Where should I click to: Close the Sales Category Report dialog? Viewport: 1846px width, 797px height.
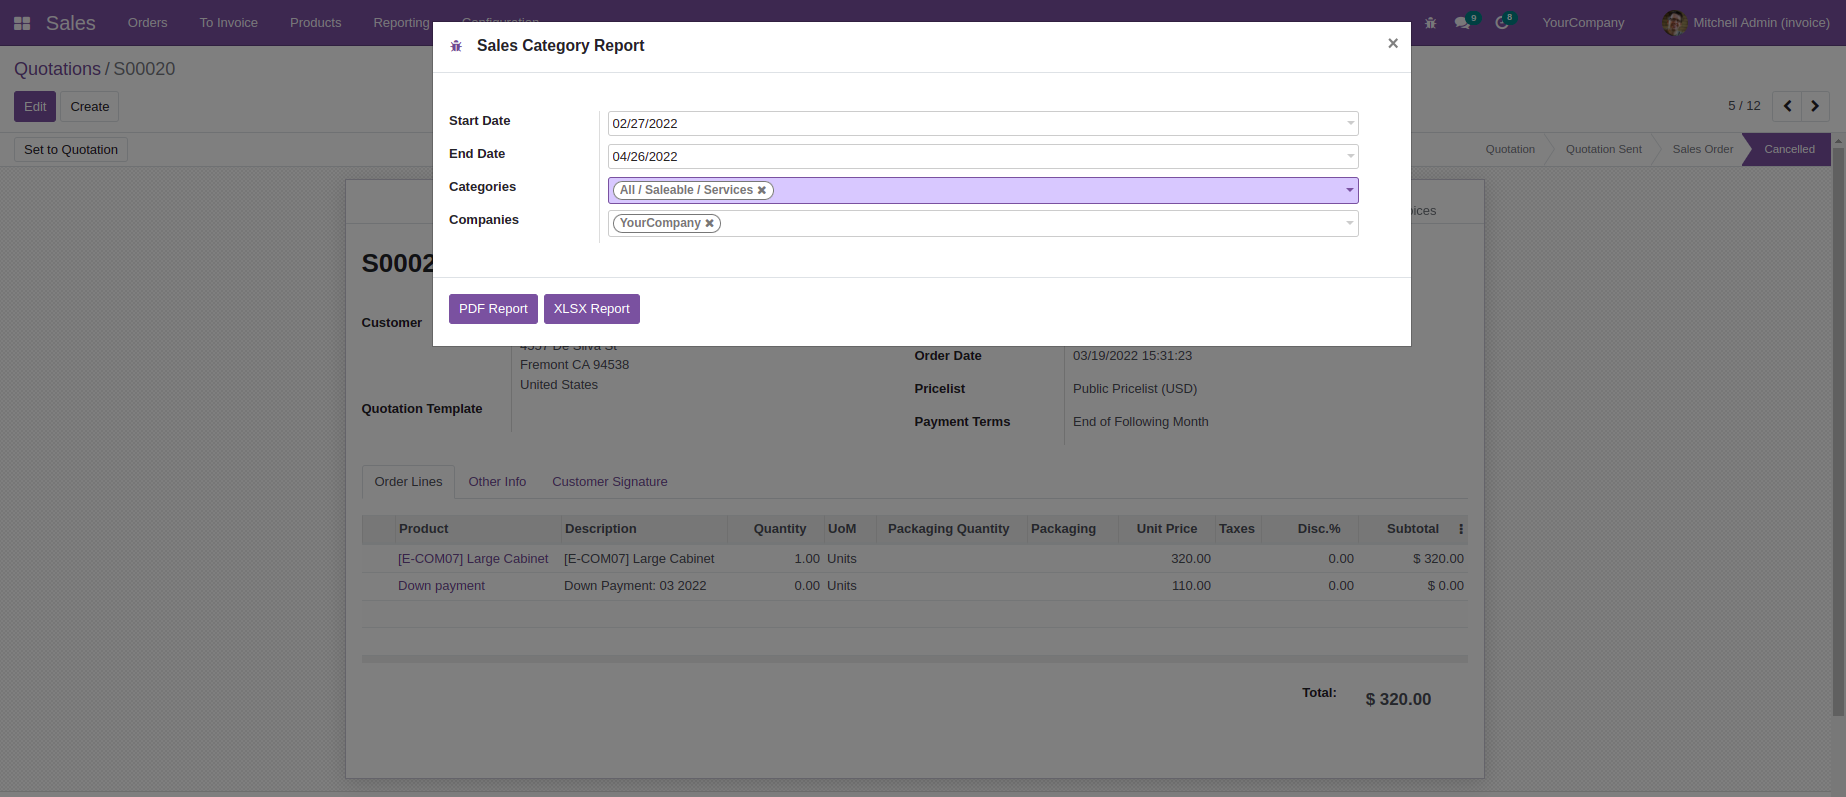click(x=1392, y=43)
